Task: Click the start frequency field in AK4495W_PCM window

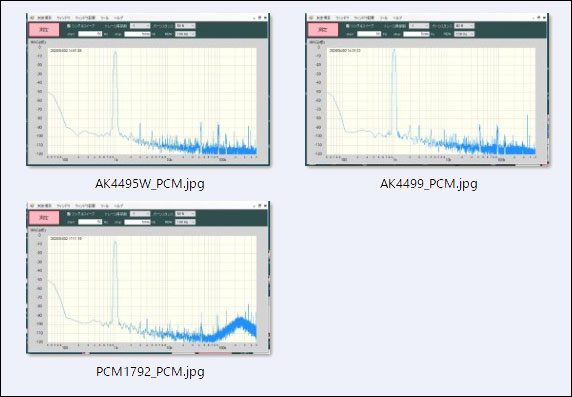Action: coord(90,34)
